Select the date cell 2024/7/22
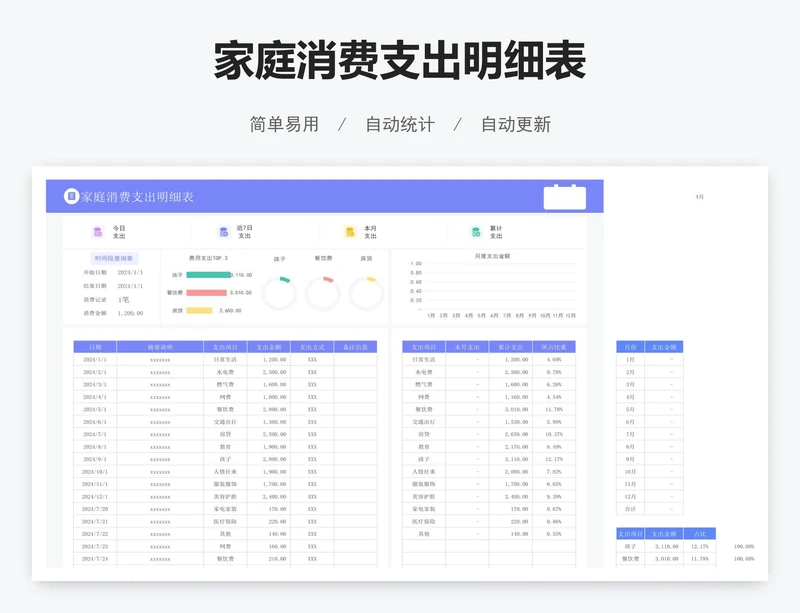The height and width of the screenshot is (613, 800). pyautogui.click(x=95, y=534)
